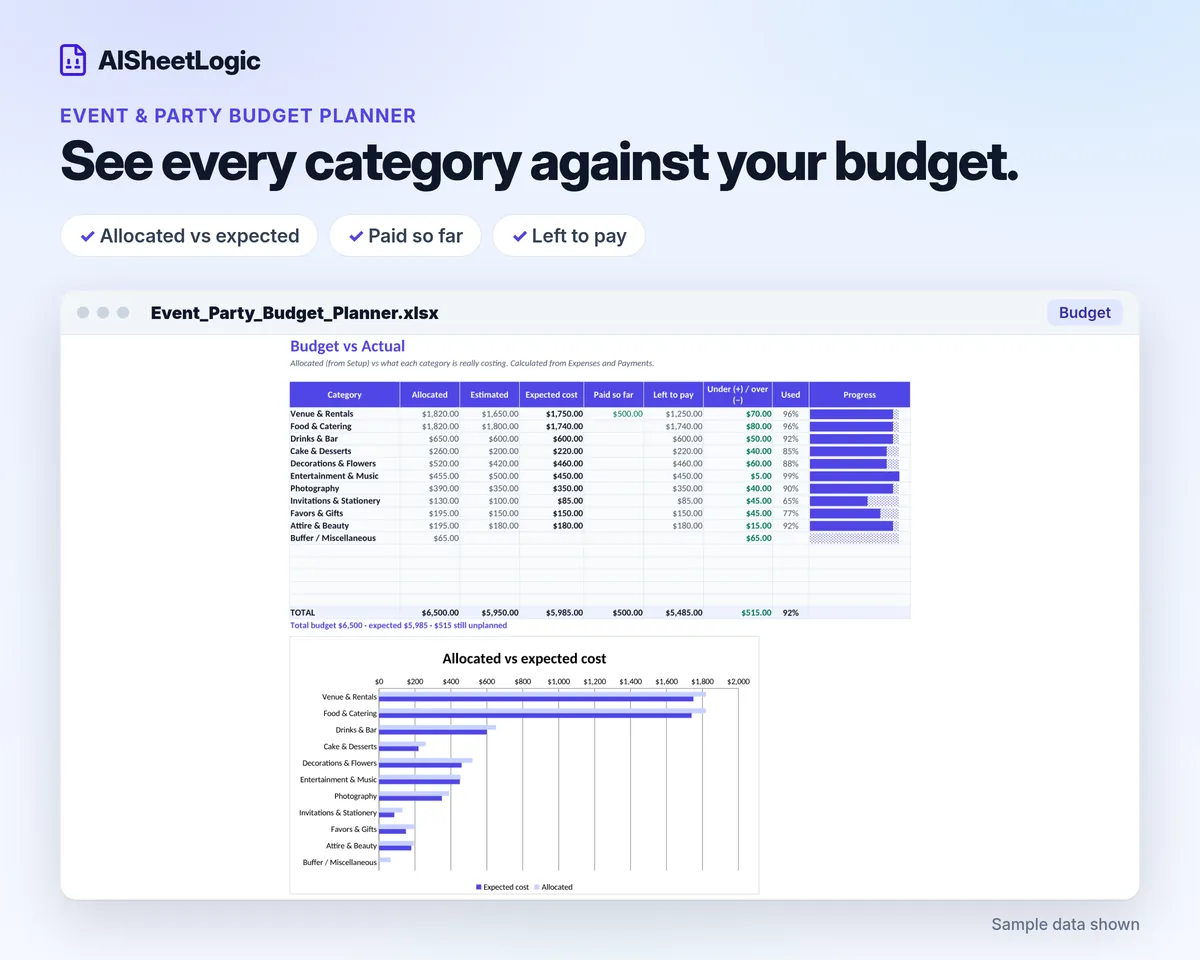
Task: Click the AISheetLogic logo icon
Action: click(x=73, y=60)
